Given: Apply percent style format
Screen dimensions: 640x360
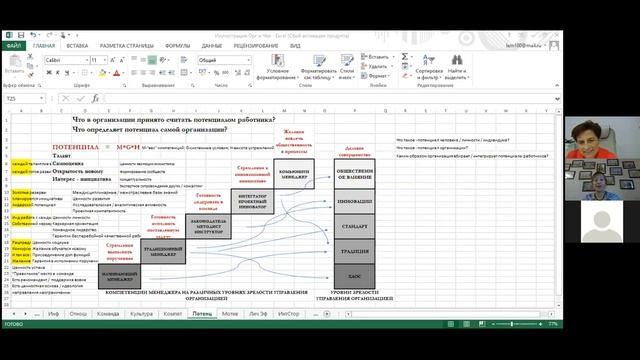Looking at the screenshot, I should [x=216, y=73].
